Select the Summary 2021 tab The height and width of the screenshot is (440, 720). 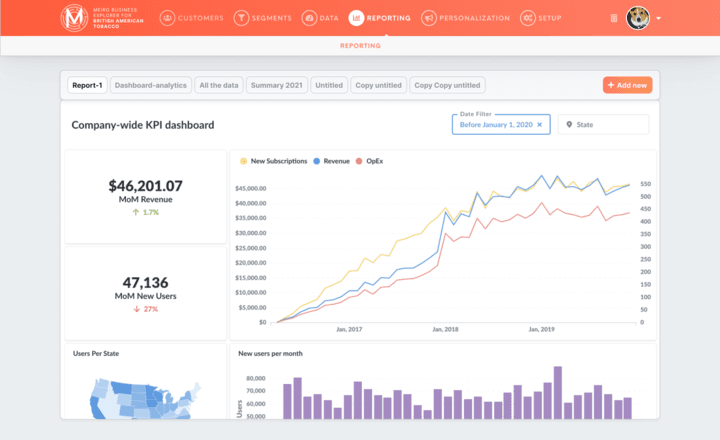(x=276, y=85)
